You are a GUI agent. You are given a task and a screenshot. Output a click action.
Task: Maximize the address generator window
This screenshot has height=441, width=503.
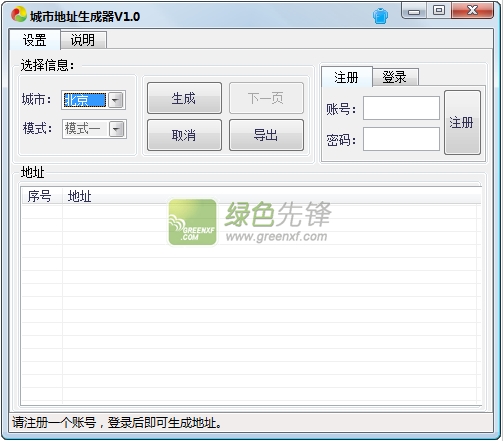click(439, 11)
